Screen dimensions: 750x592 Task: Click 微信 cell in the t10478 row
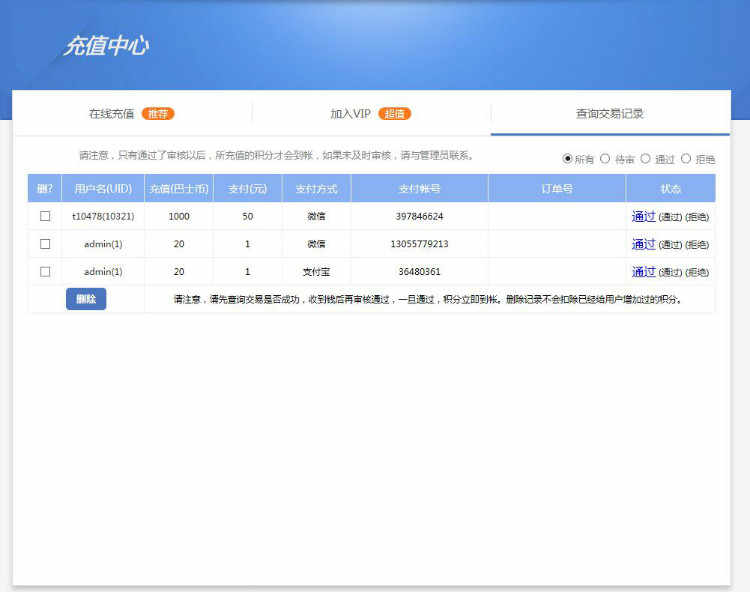(317, 216)
